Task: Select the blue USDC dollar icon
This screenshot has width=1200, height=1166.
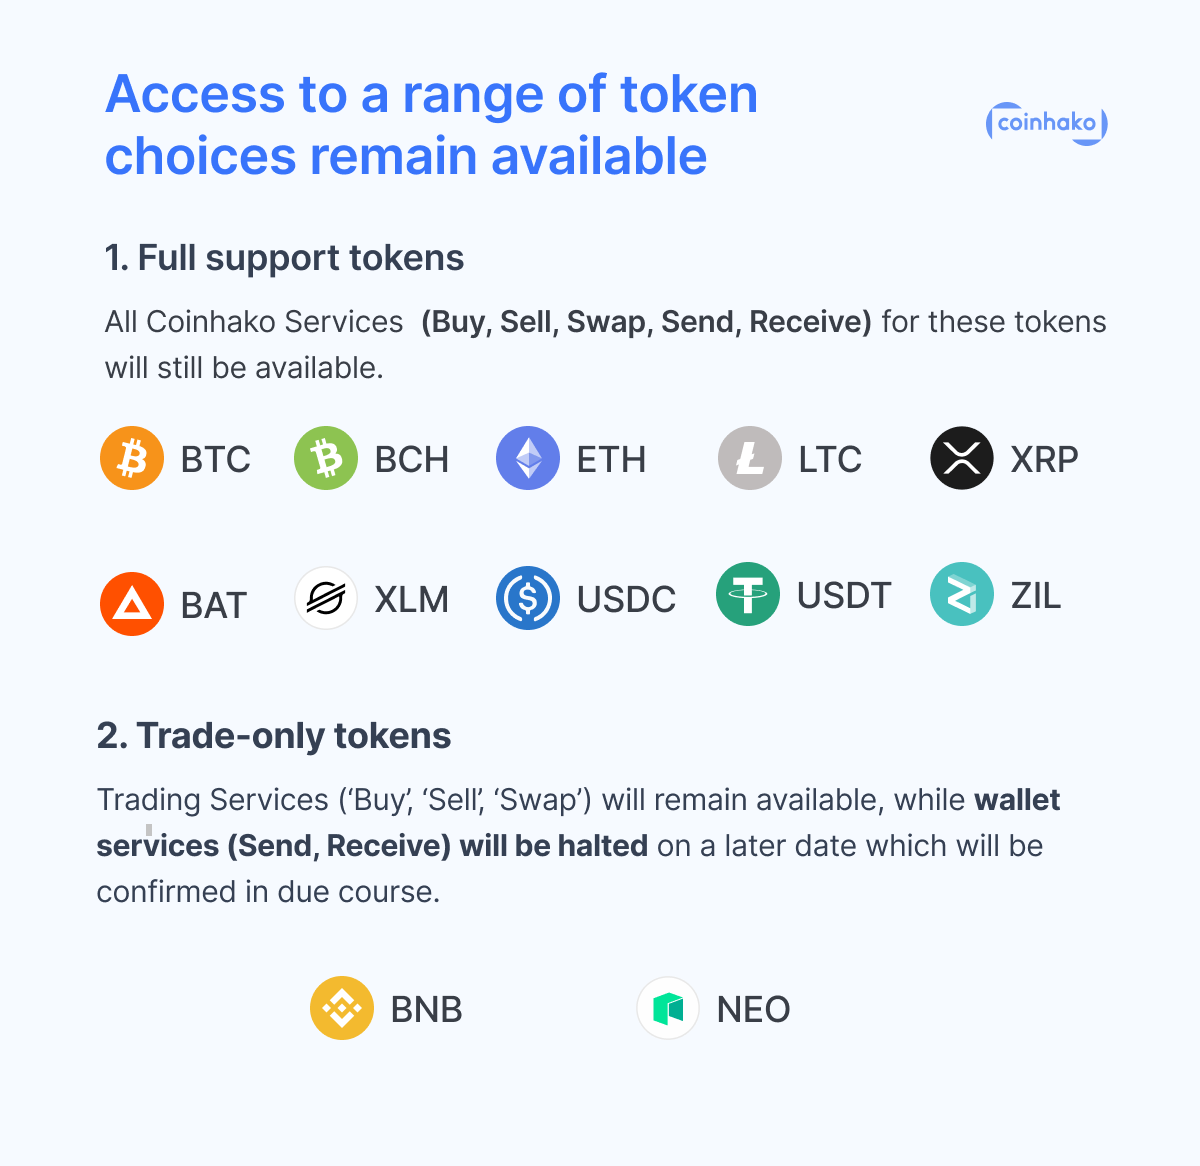Action: click(x=528, y=598)
